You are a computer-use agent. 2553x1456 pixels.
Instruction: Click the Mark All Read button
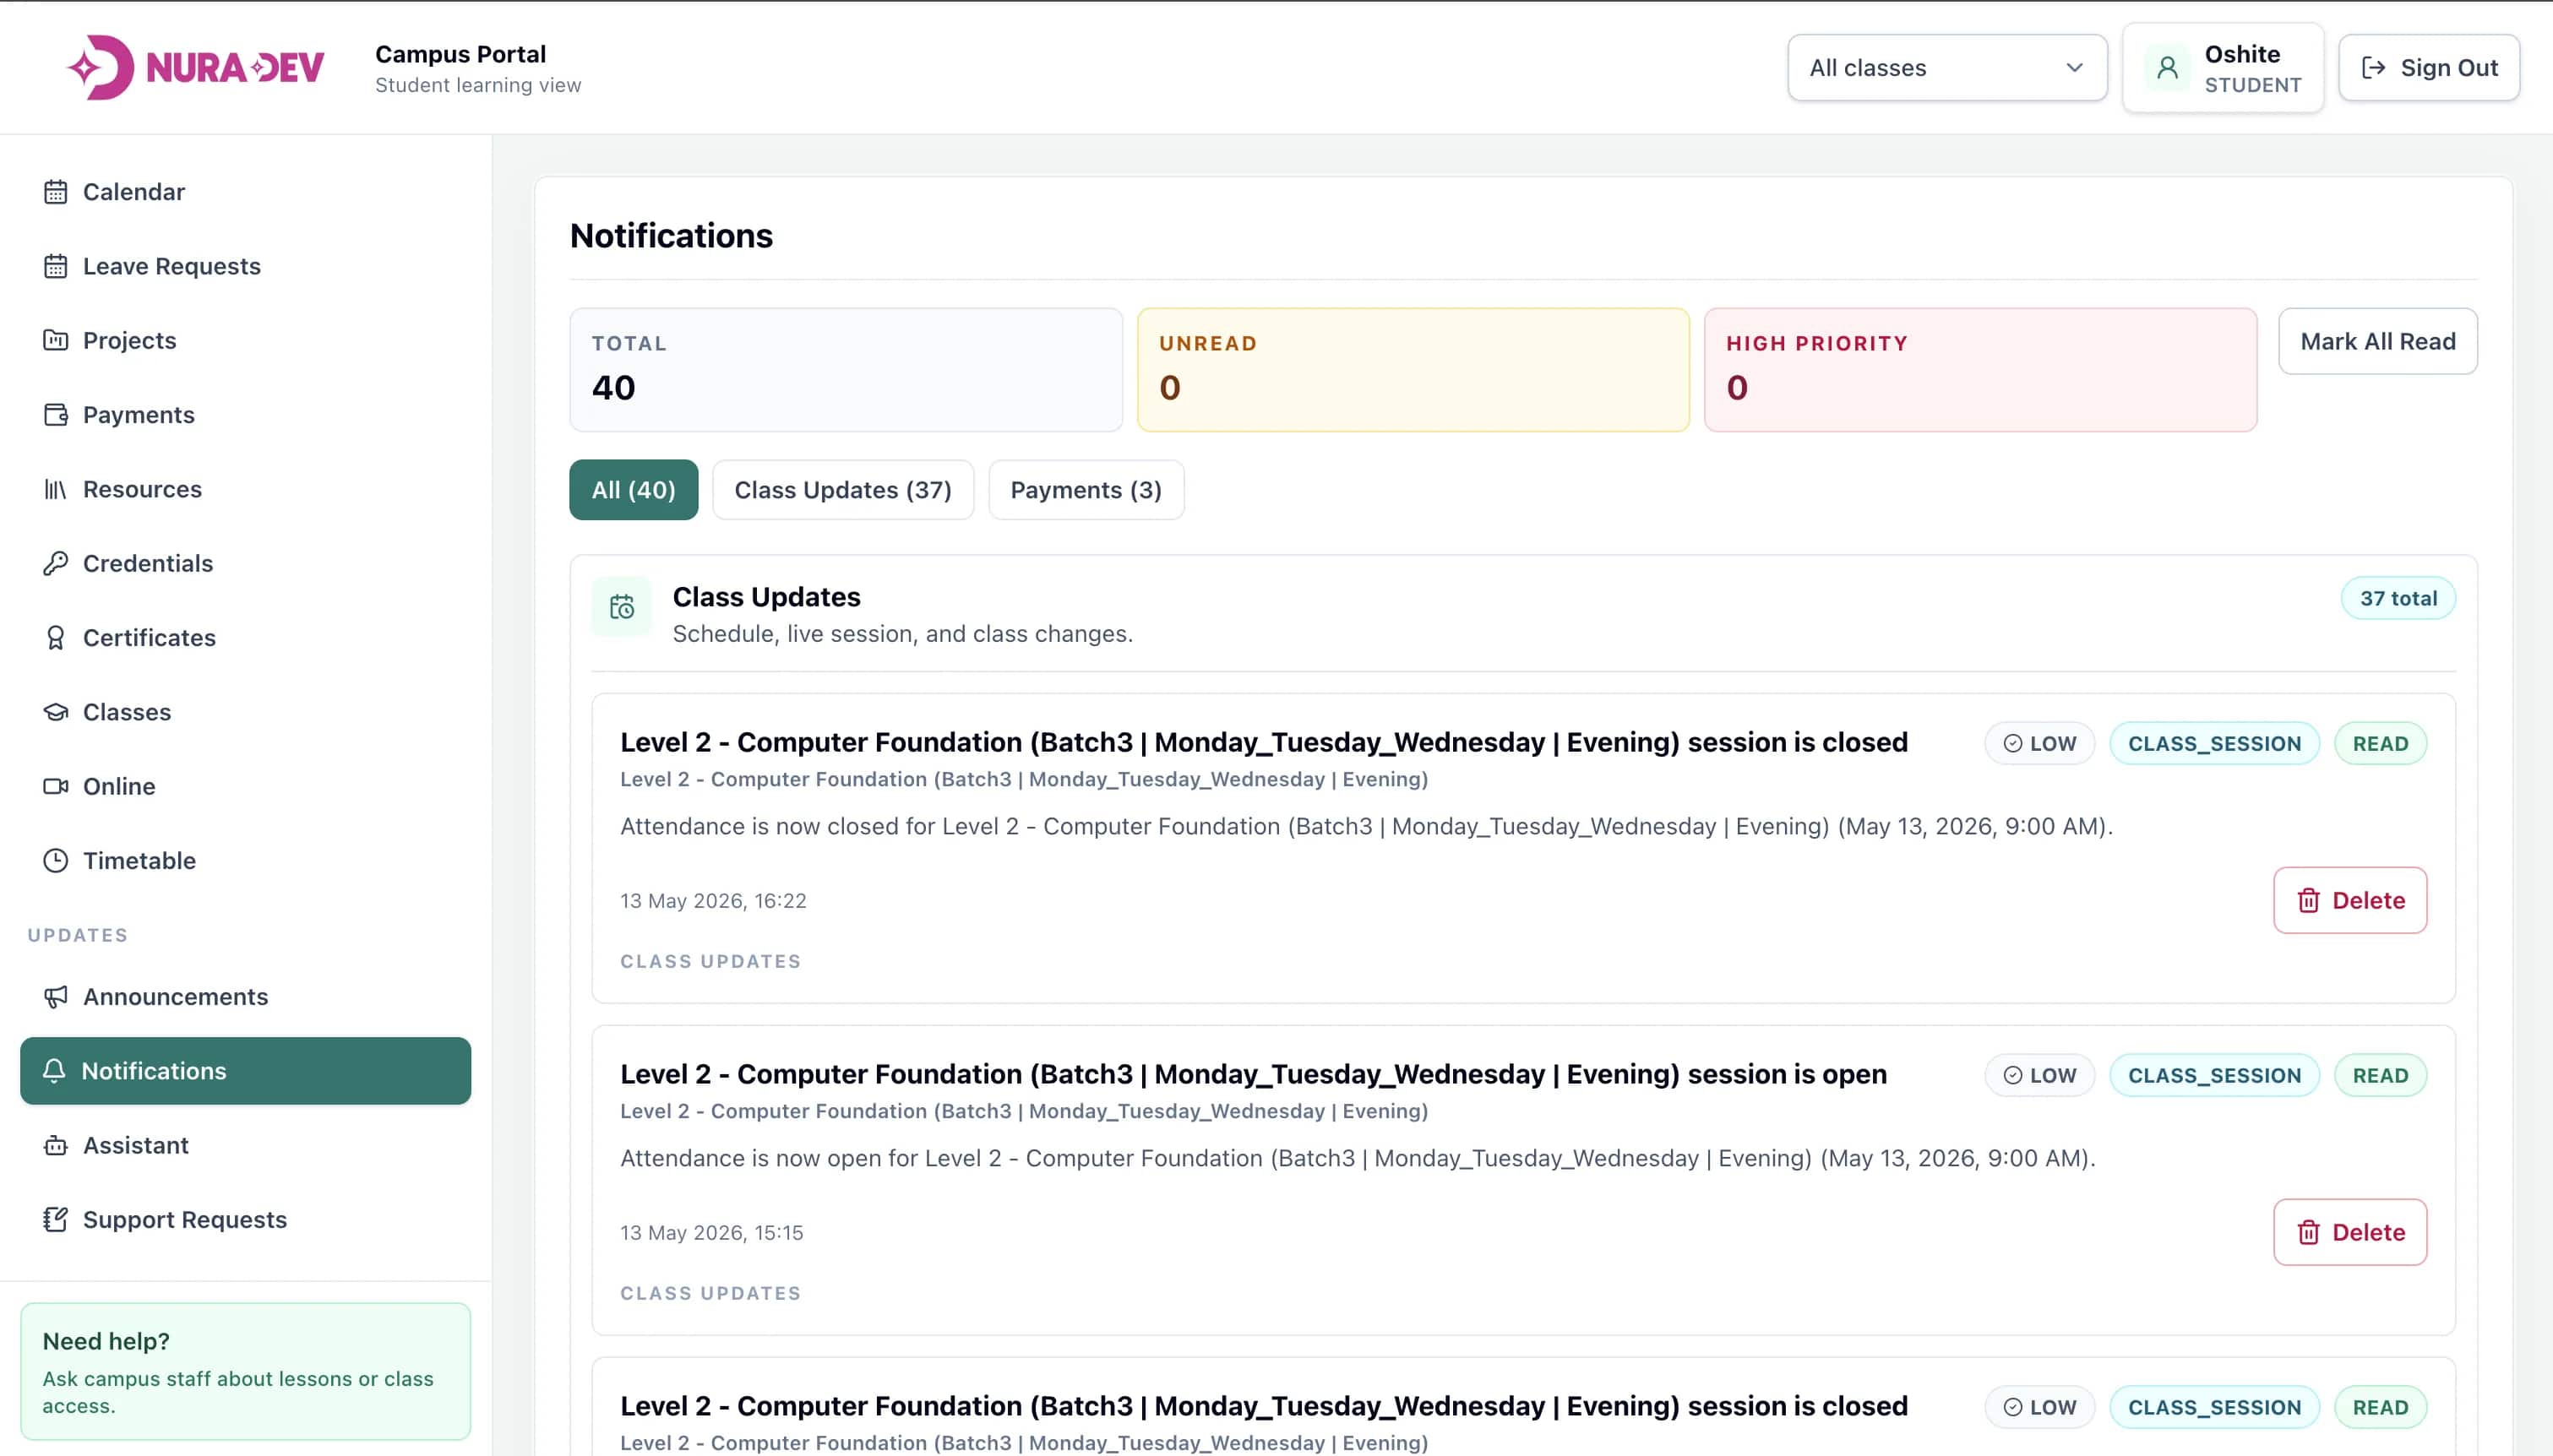(x=2377, y=341)
